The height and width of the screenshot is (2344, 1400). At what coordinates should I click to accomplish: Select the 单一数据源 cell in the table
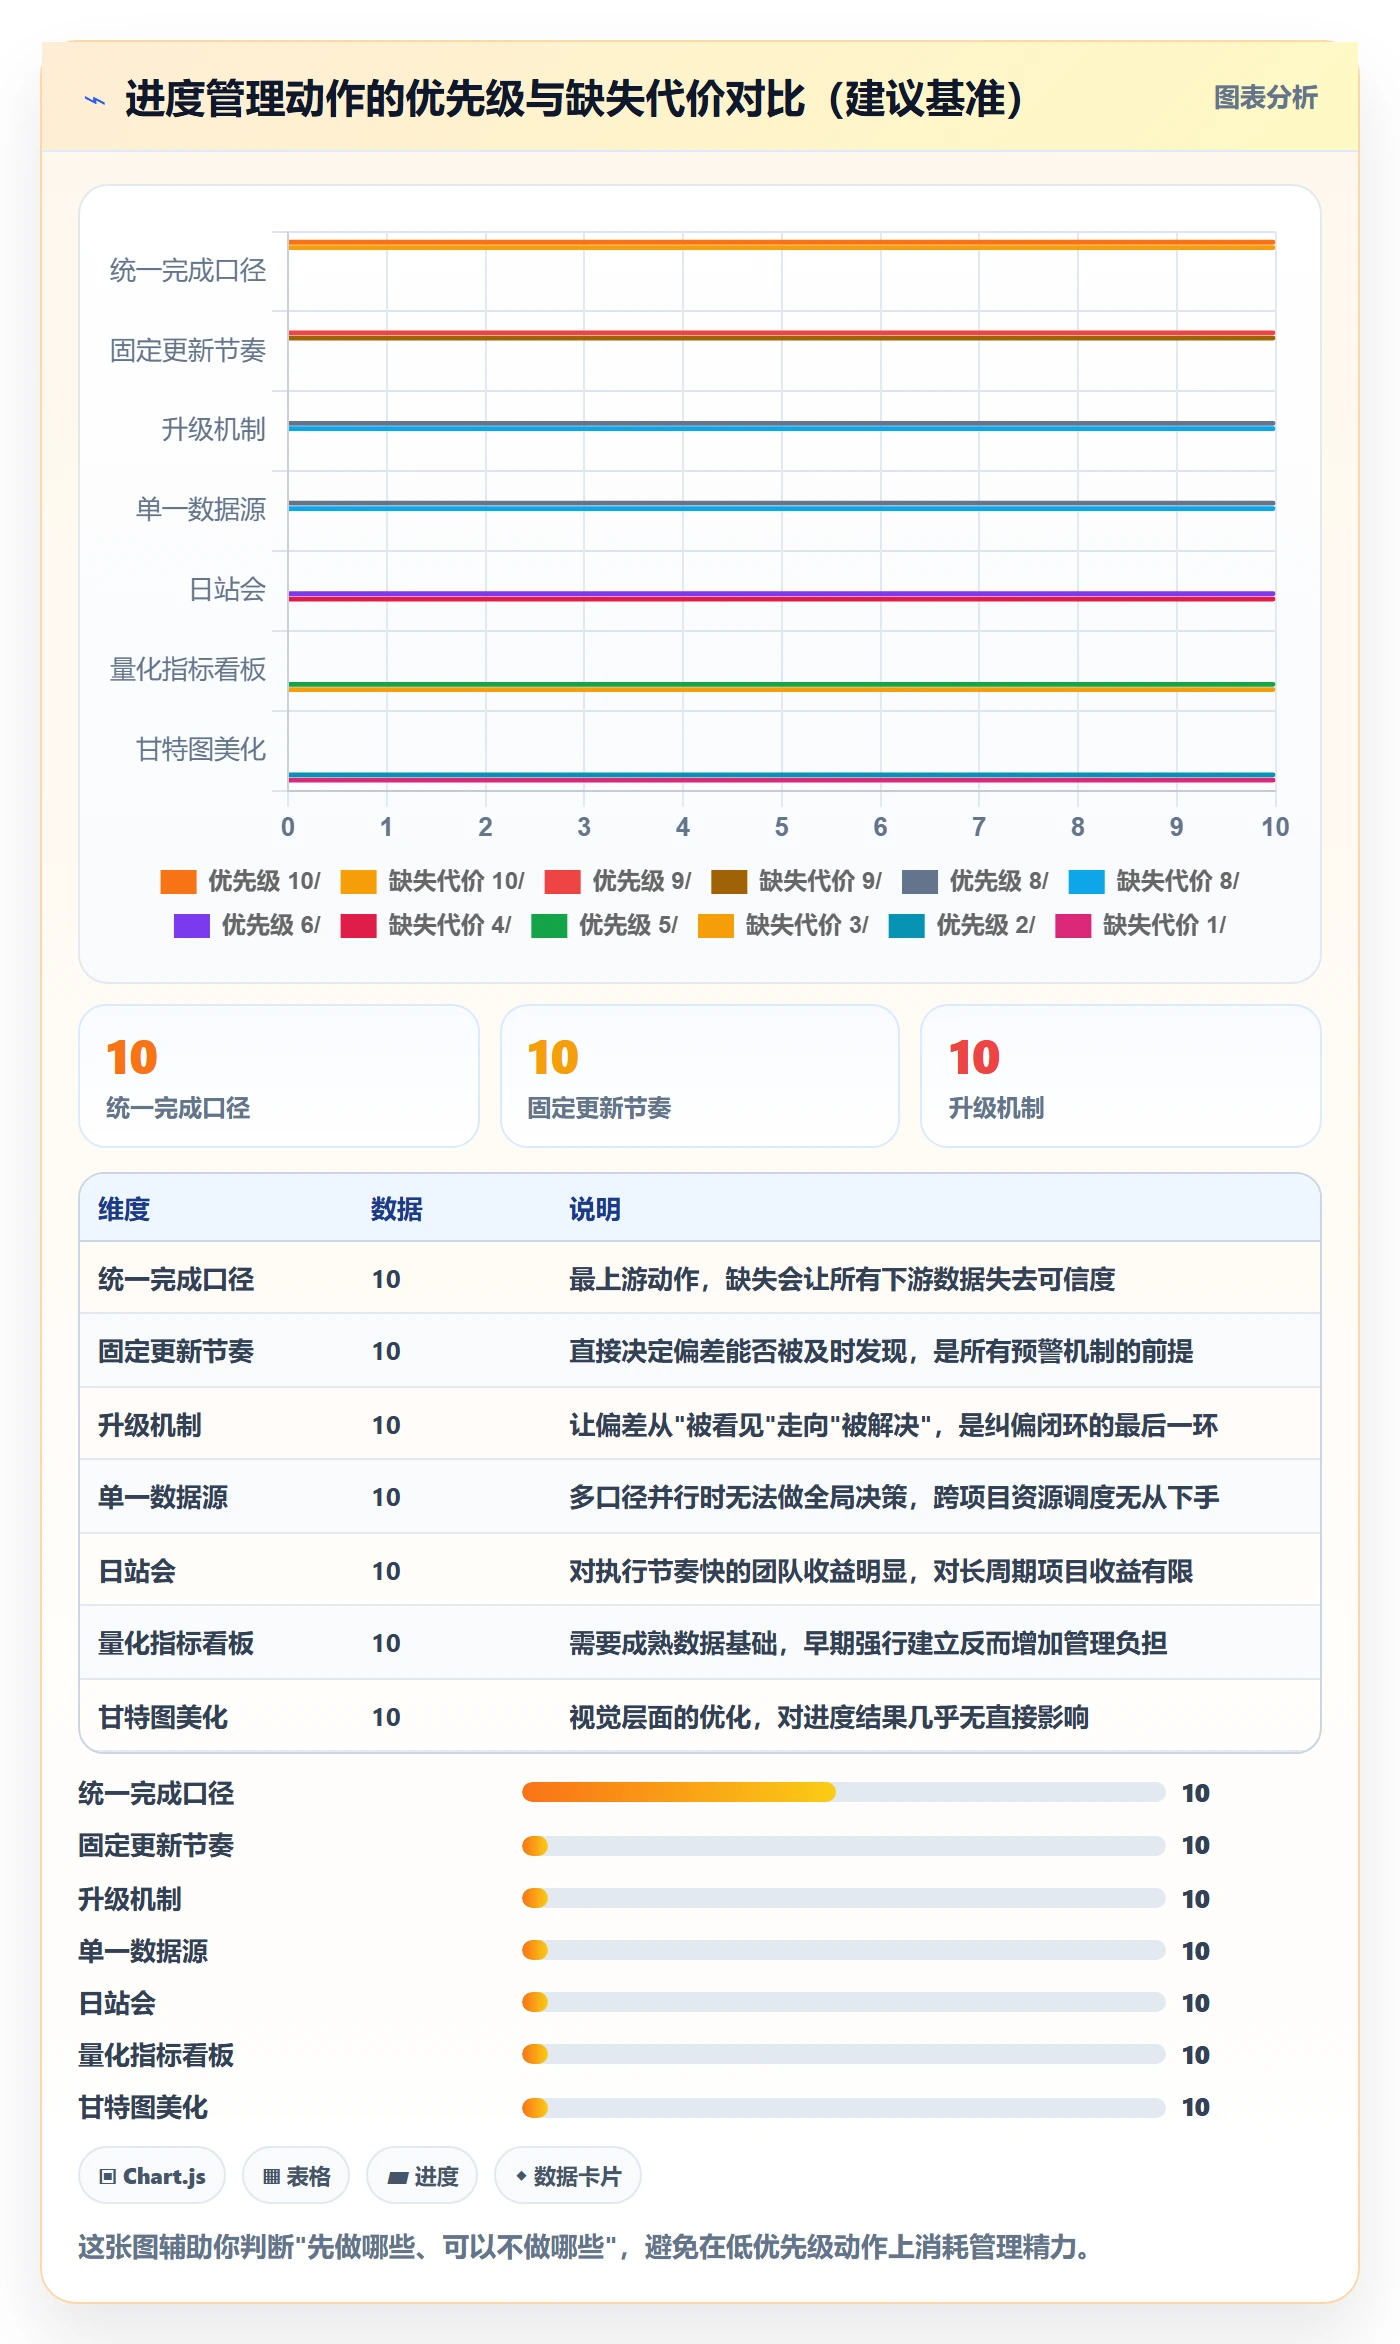[163, 1497]
